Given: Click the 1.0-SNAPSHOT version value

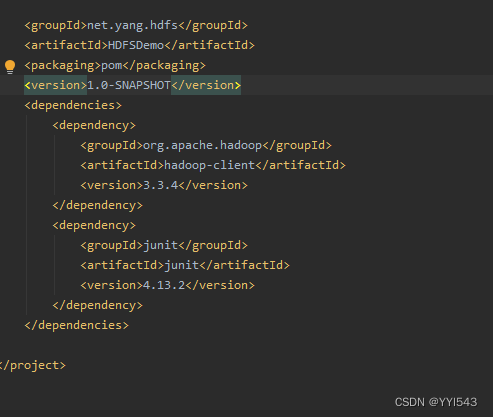Looking at the screenshot, I should [x=129, y=85].
